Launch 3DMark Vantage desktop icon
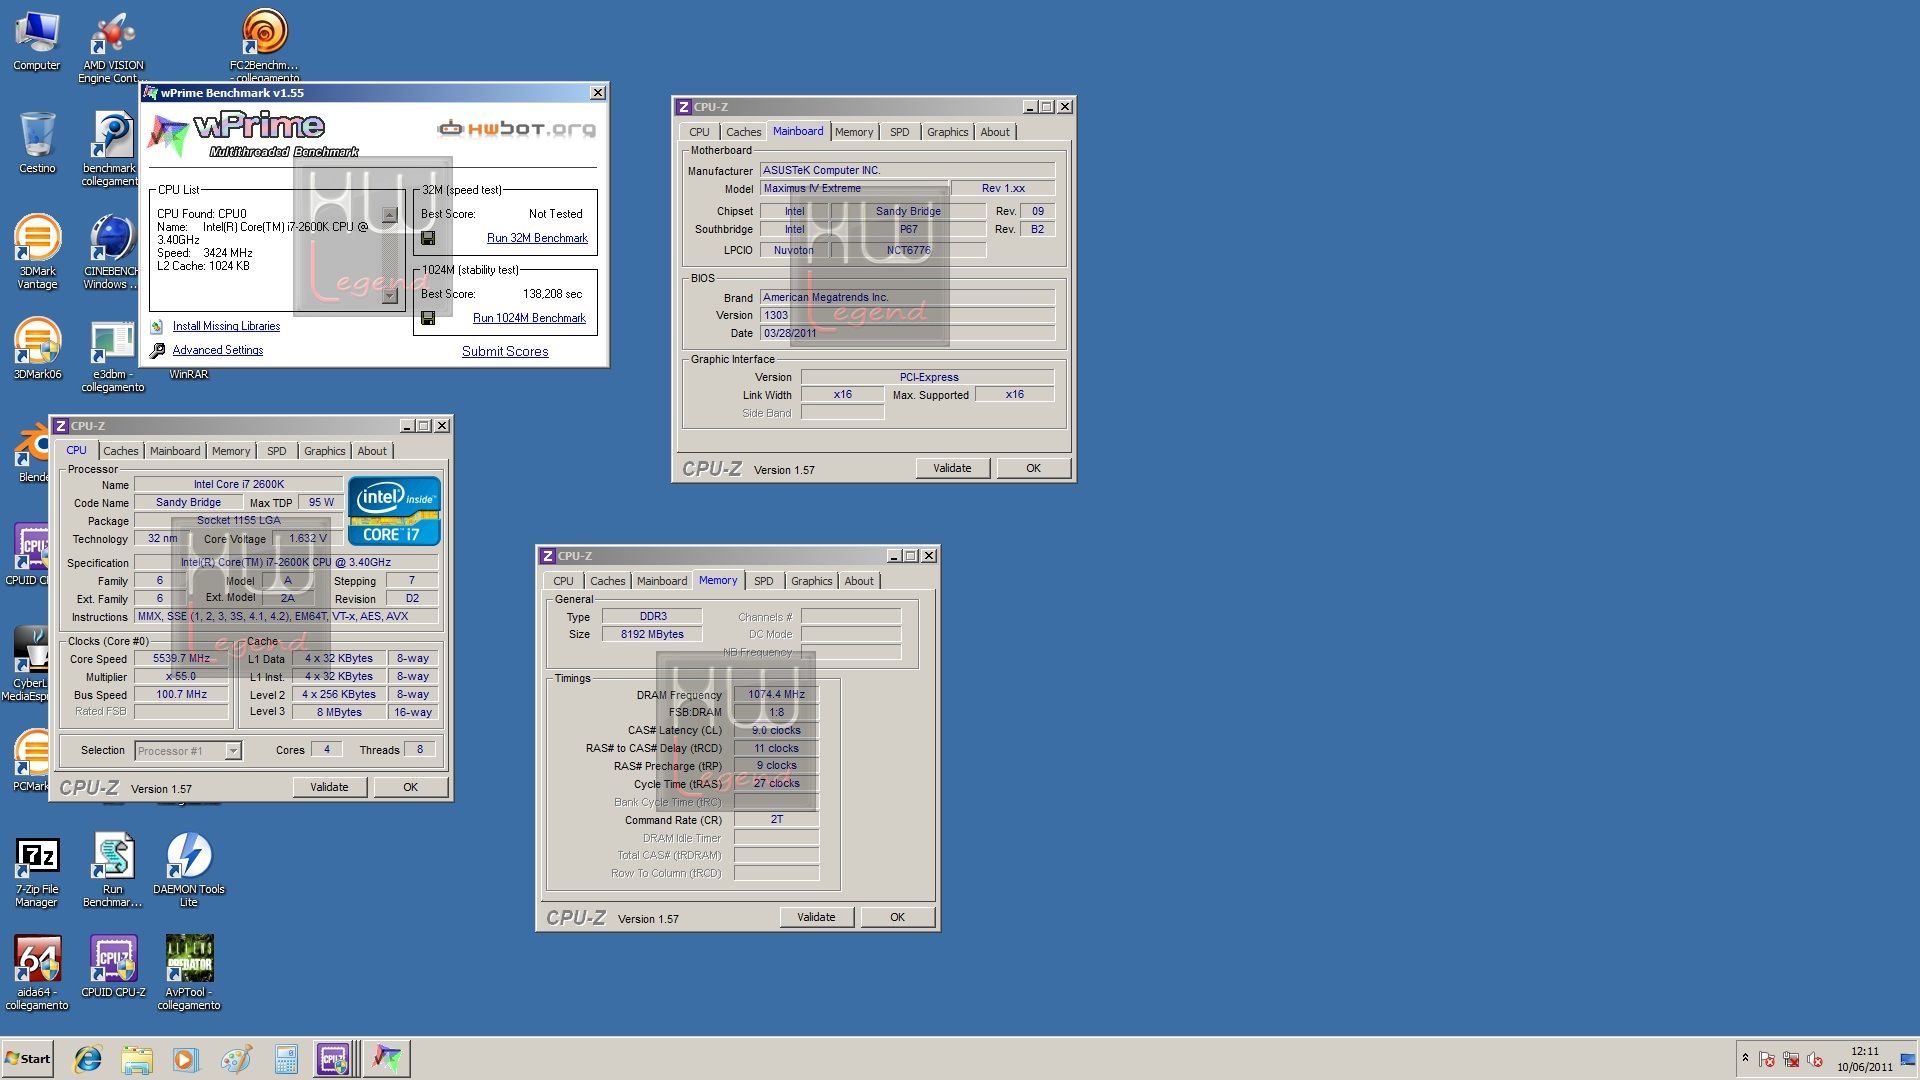The image size is (1920, 1080). coord(37,252)
